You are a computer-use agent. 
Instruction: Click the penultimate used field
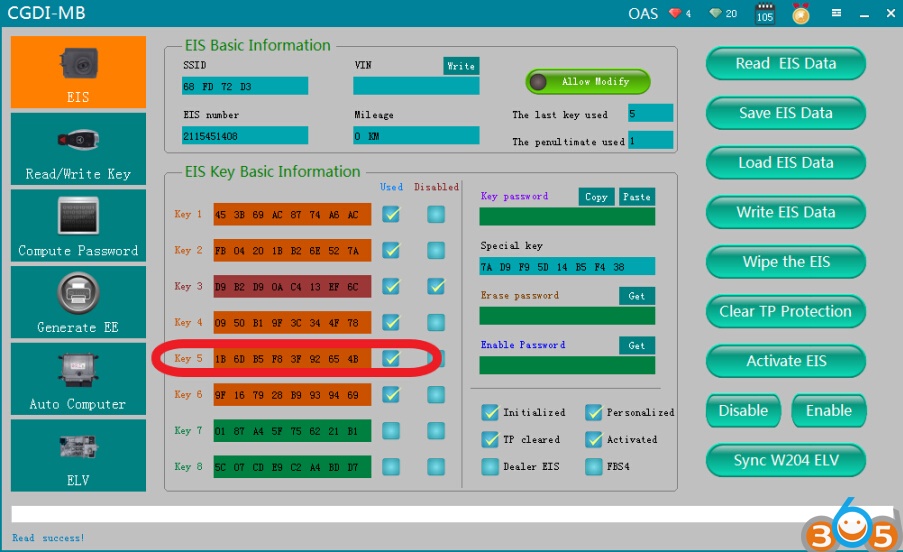tap(650, 140)
